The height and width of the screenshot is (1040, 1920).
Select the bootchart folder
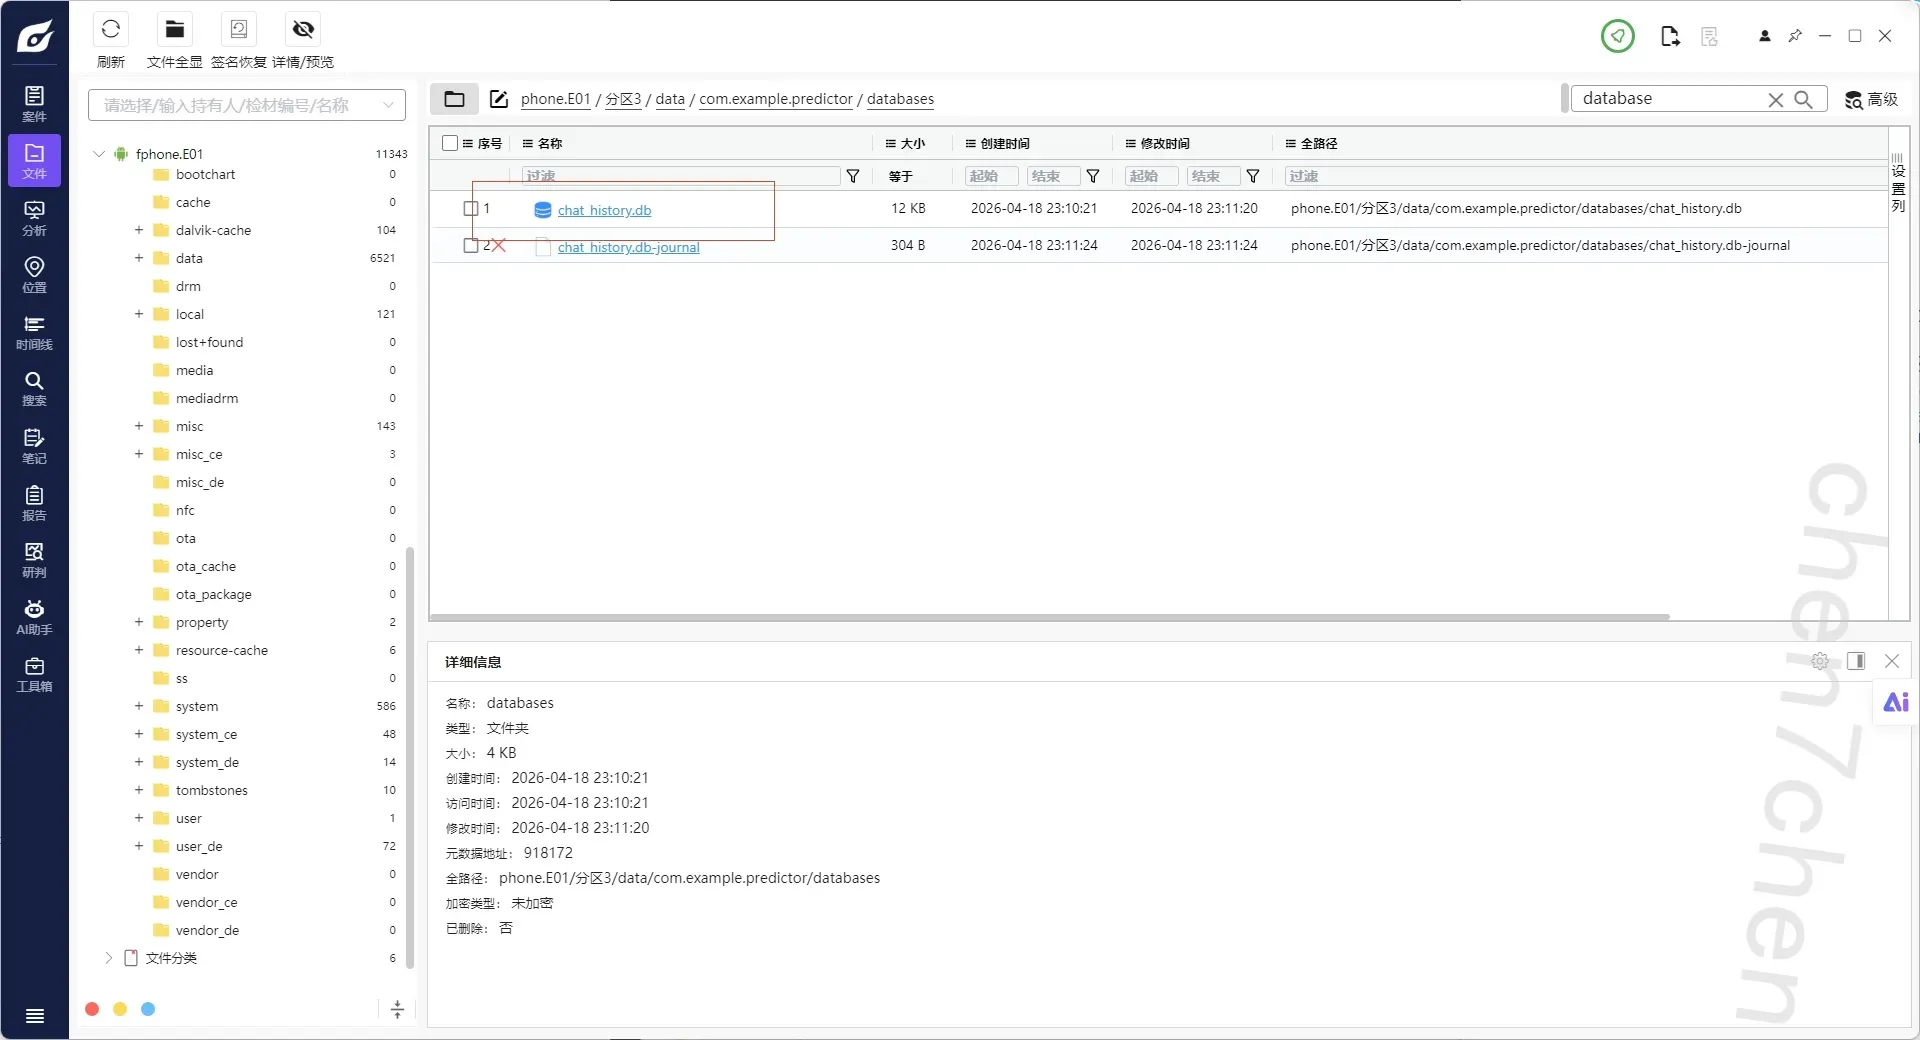tap(205, 174)
